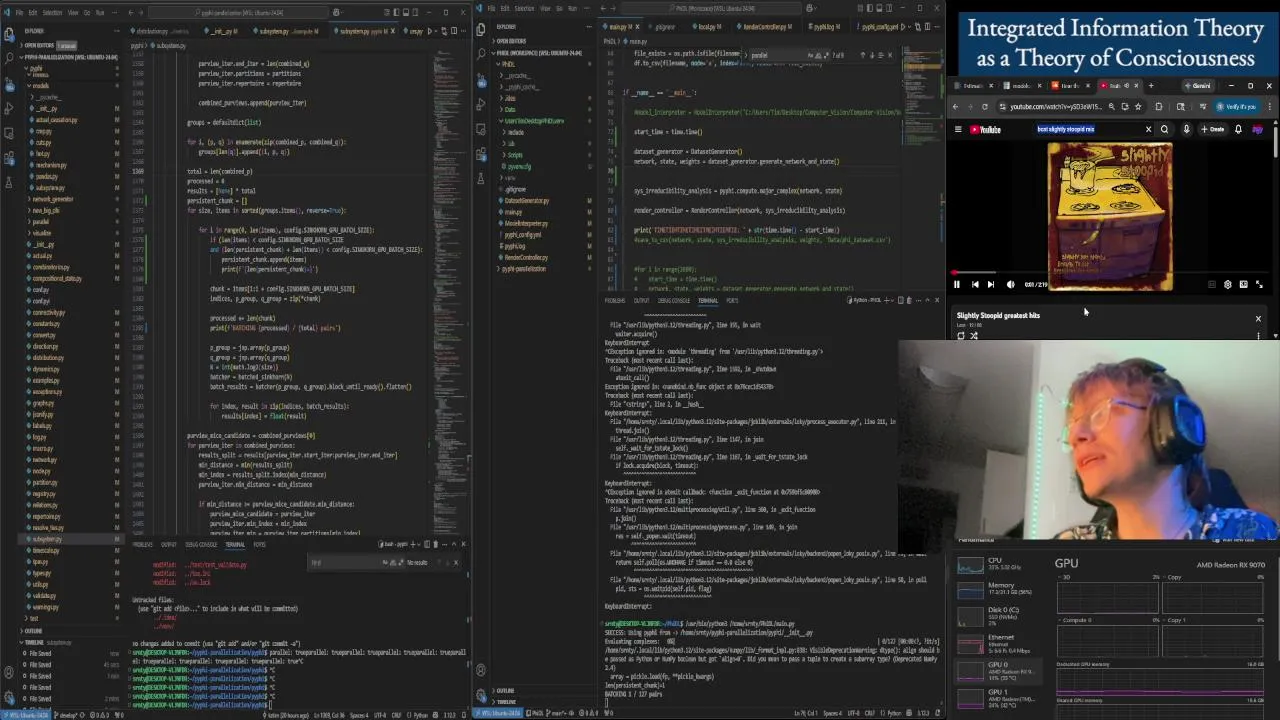
Task: Open YouTube hamburger guide menu
Action: click(958, 129)
